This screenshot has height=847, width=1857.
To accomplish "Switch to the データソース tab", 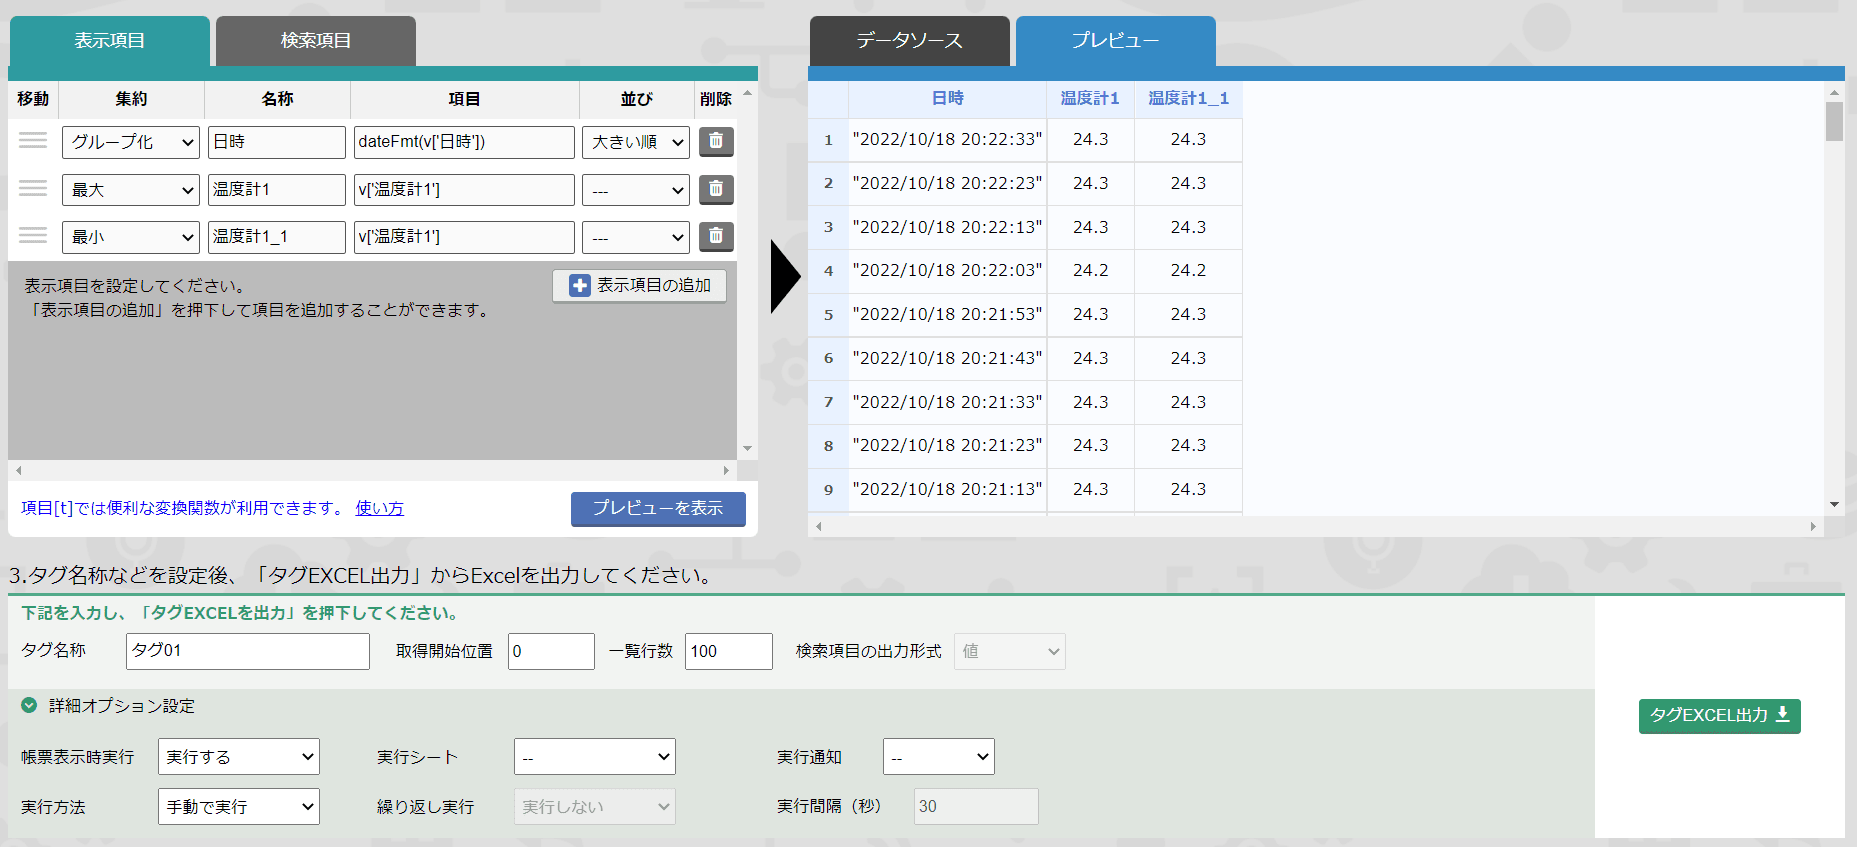I will pos(910,41).
